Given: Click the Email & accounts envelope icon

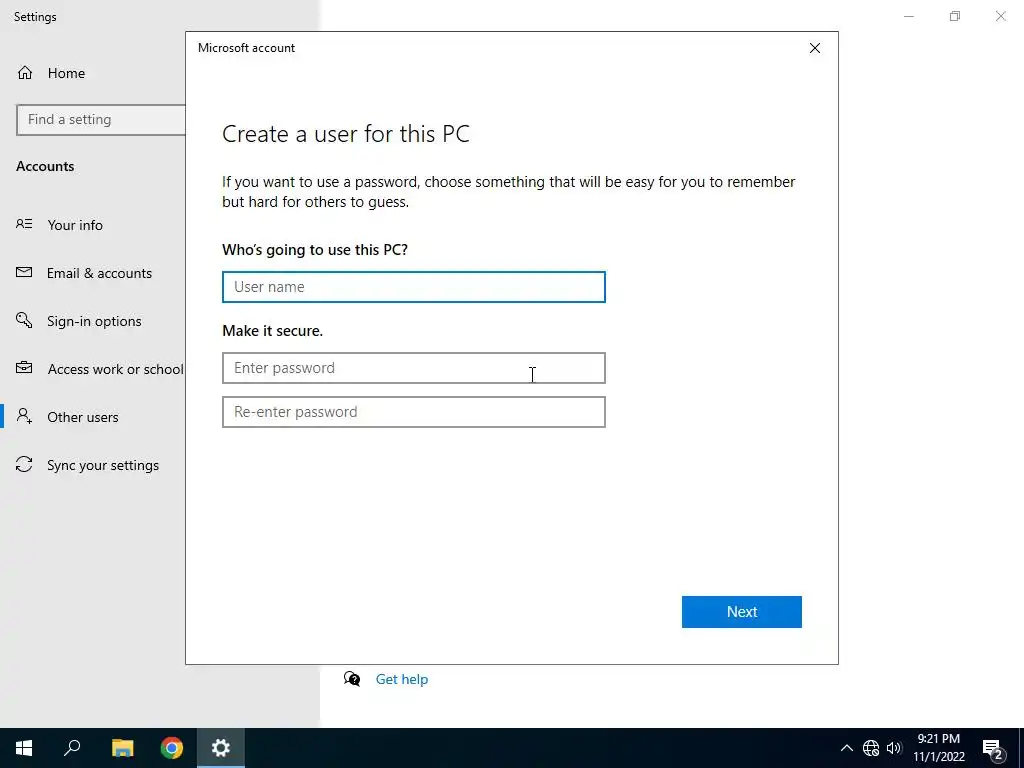Looking at the screenshot, I should [24, 272].
